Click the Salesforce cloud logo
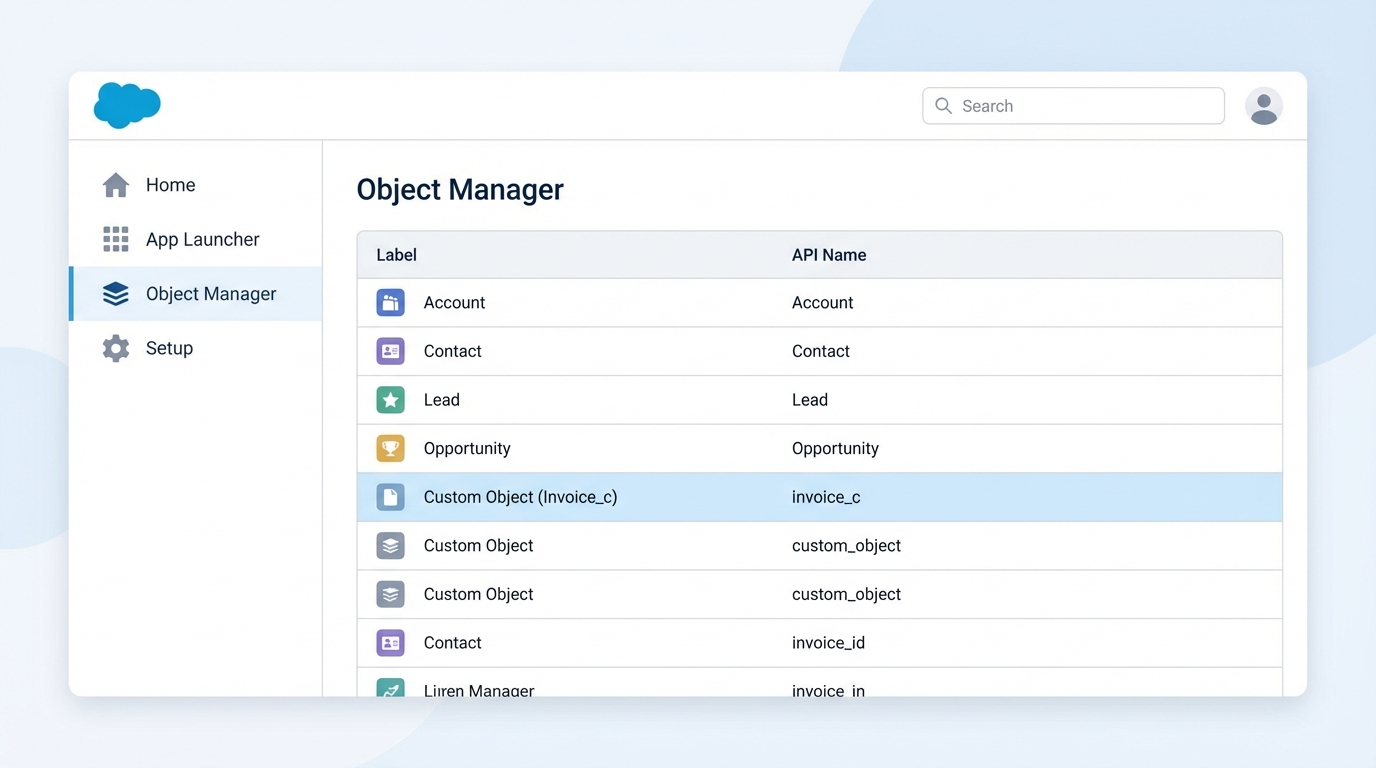 click(x=127, y=104)
